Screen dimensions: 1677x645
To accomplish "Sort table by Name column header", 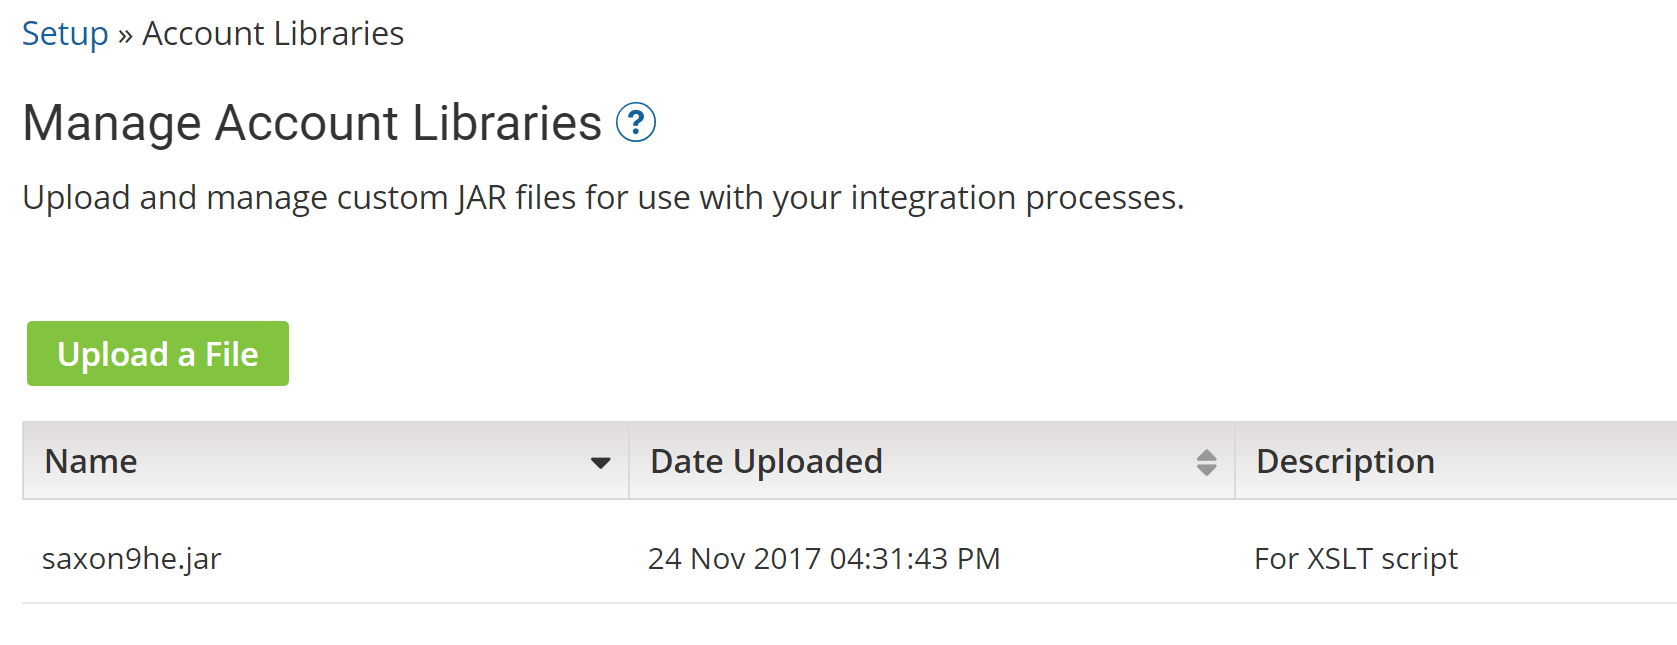I will (x=91, y=462).
